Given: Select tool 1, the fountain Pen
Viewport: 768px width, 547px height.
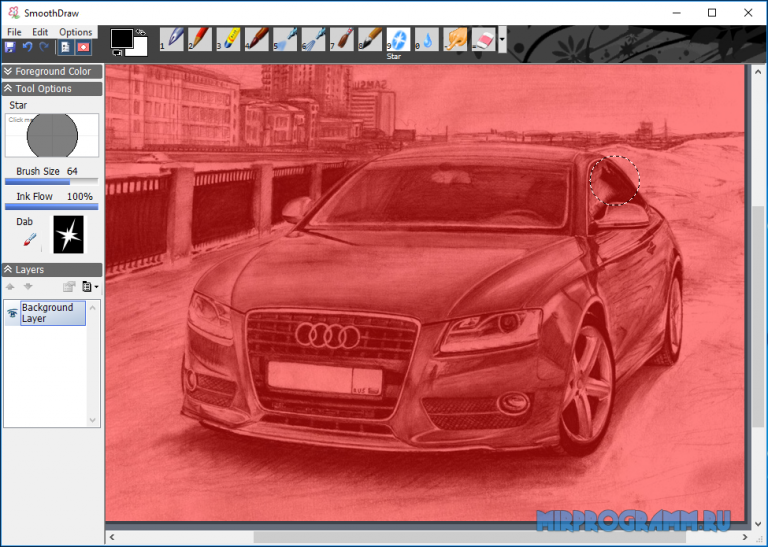Looking at the screenshot, I should coord(172,39).
